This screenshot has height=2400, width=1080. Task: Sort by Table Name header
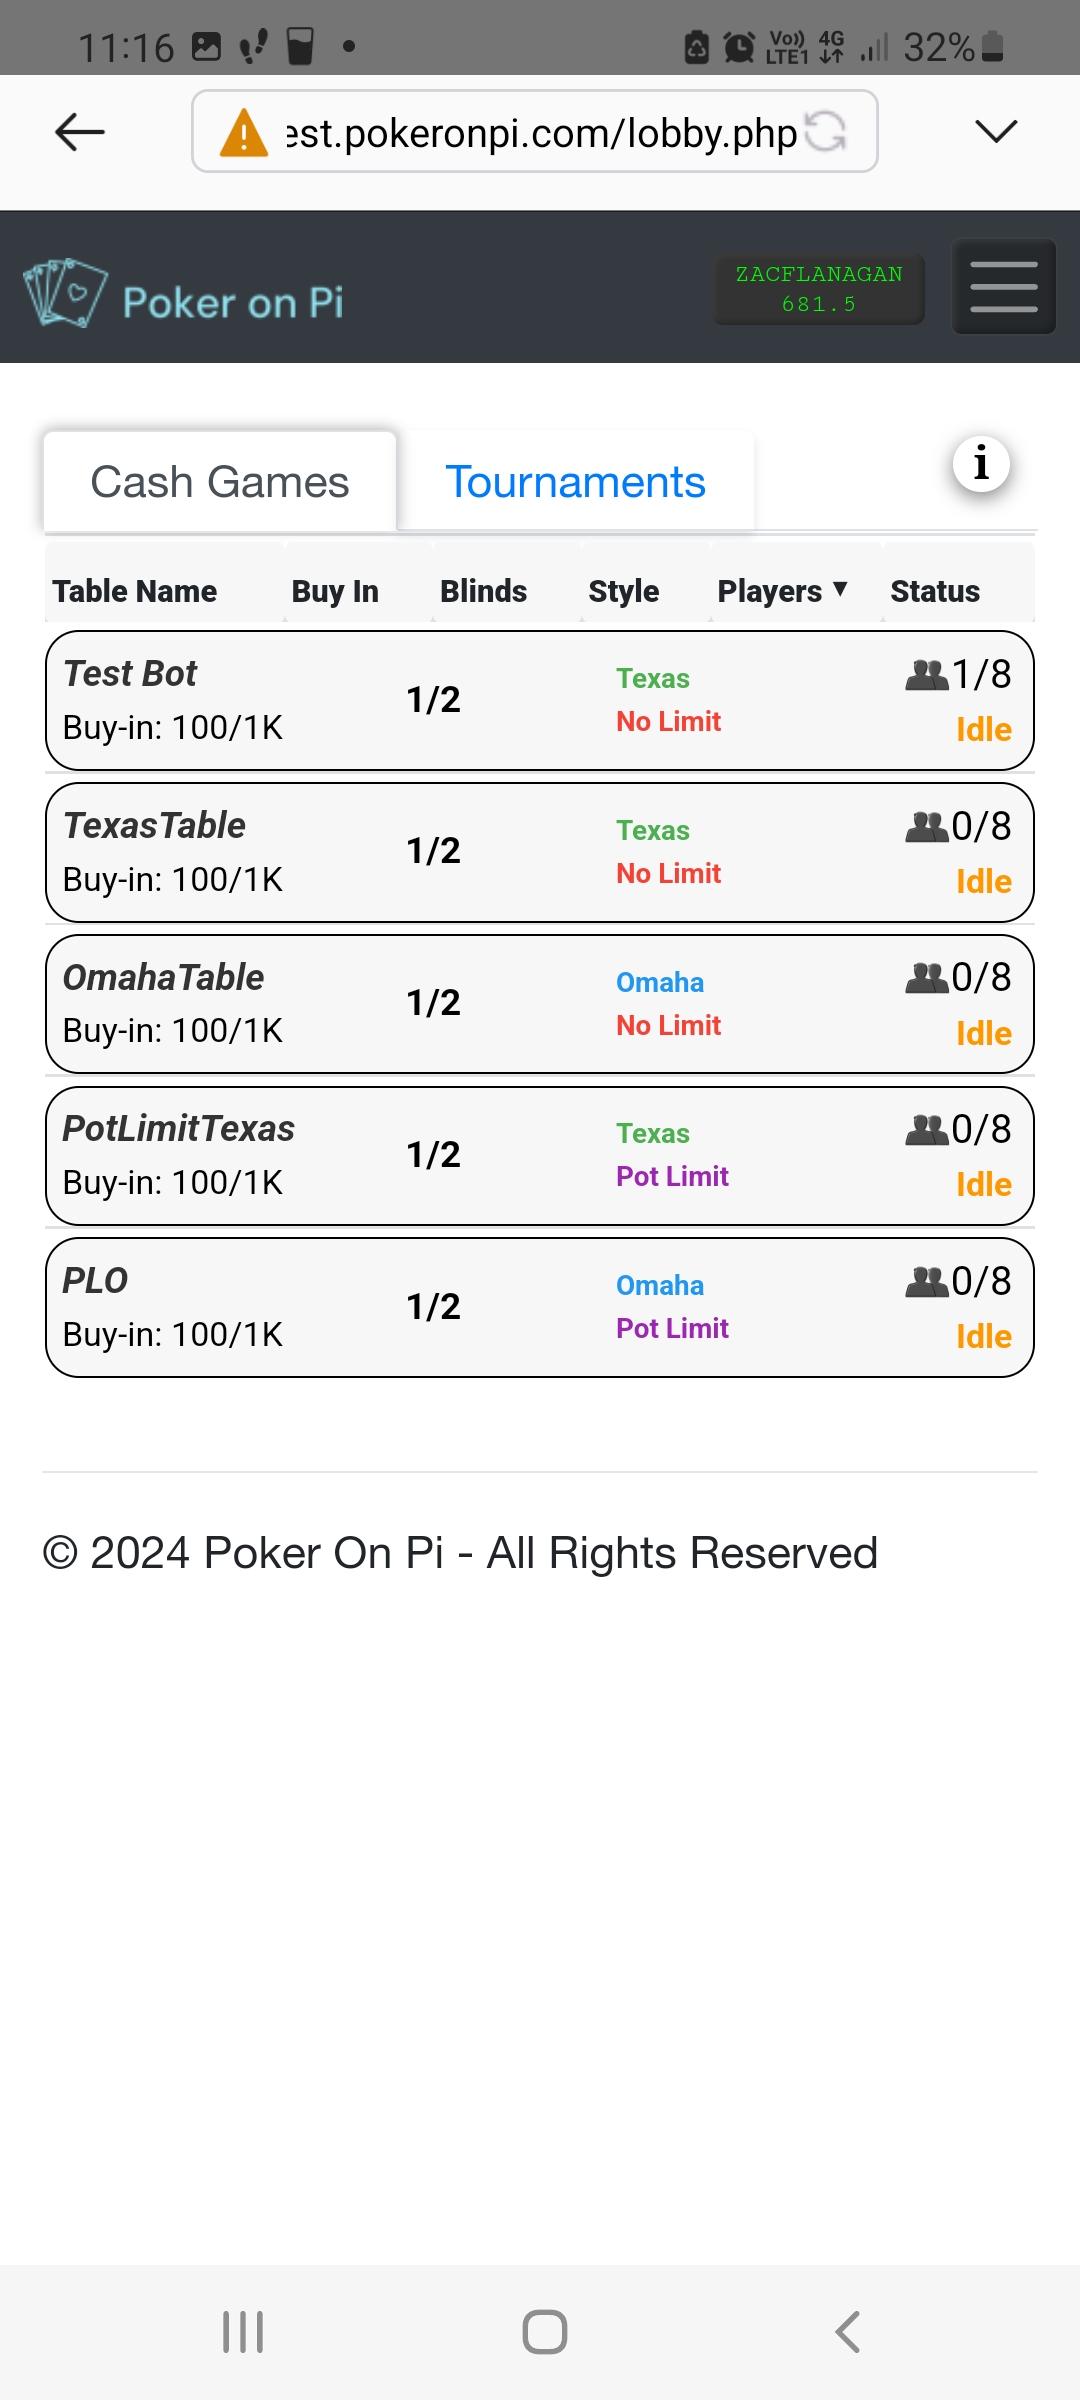[x=135, y=591]
